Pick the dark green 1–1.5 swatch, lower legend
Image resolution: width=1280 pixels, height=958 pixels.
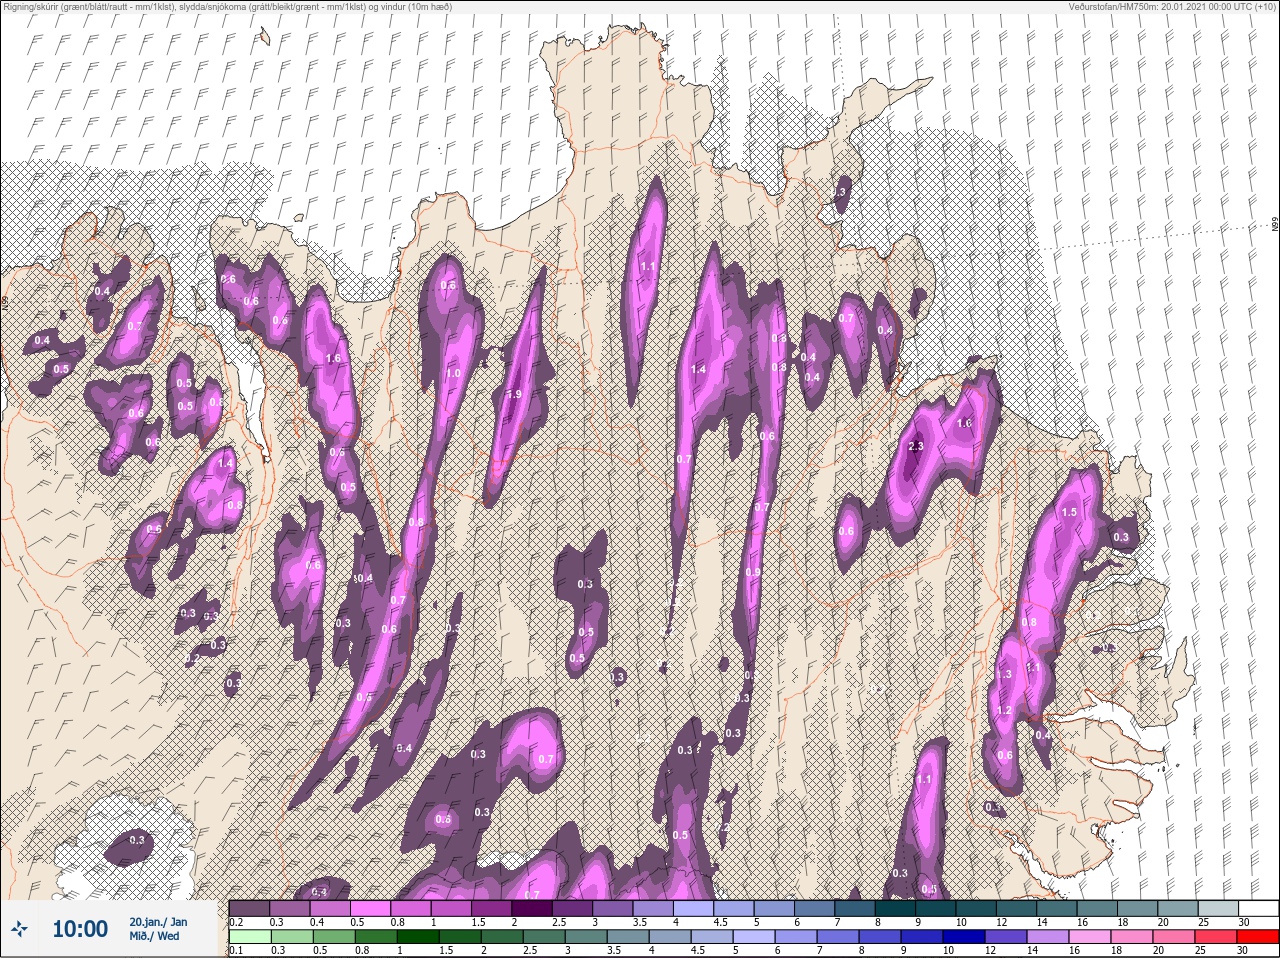click(417, 937)
